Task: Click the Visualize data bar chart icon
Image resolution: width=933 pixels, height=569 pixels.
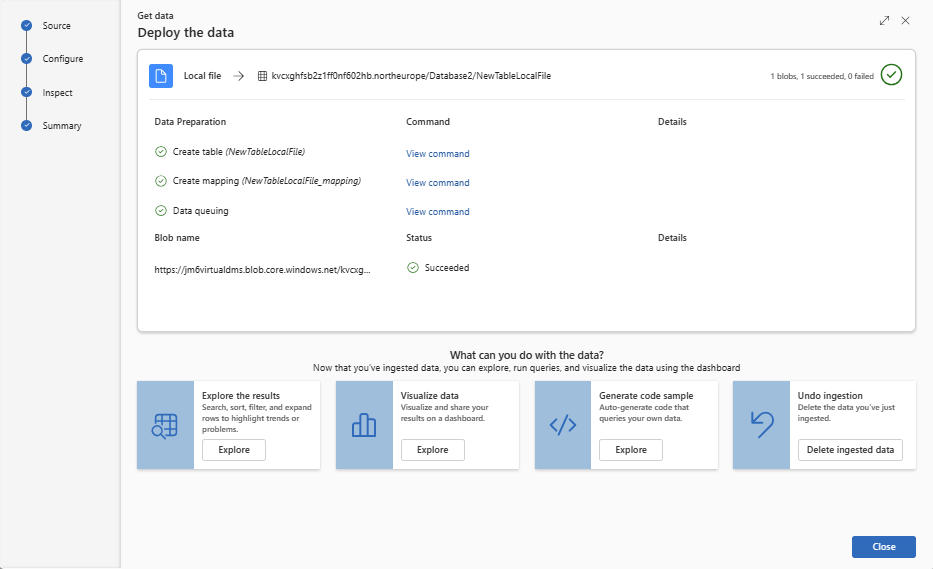Action: pyautogui.click(x=364, y=425)
